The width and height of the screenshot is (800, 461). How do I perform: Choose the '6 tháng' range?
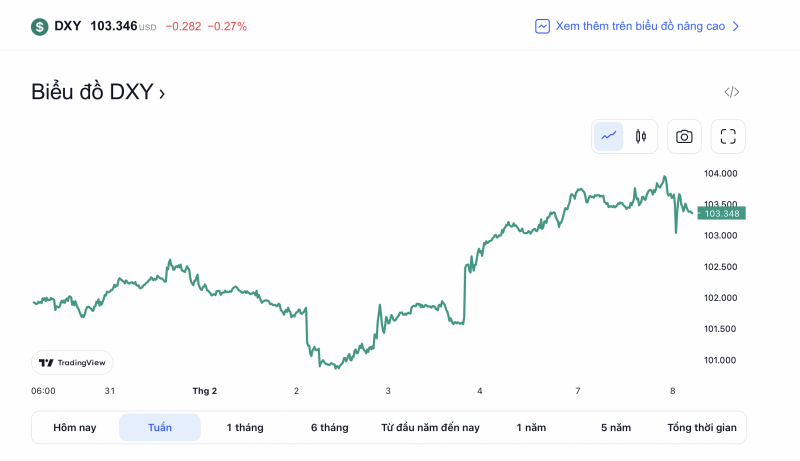coord(330,428)
